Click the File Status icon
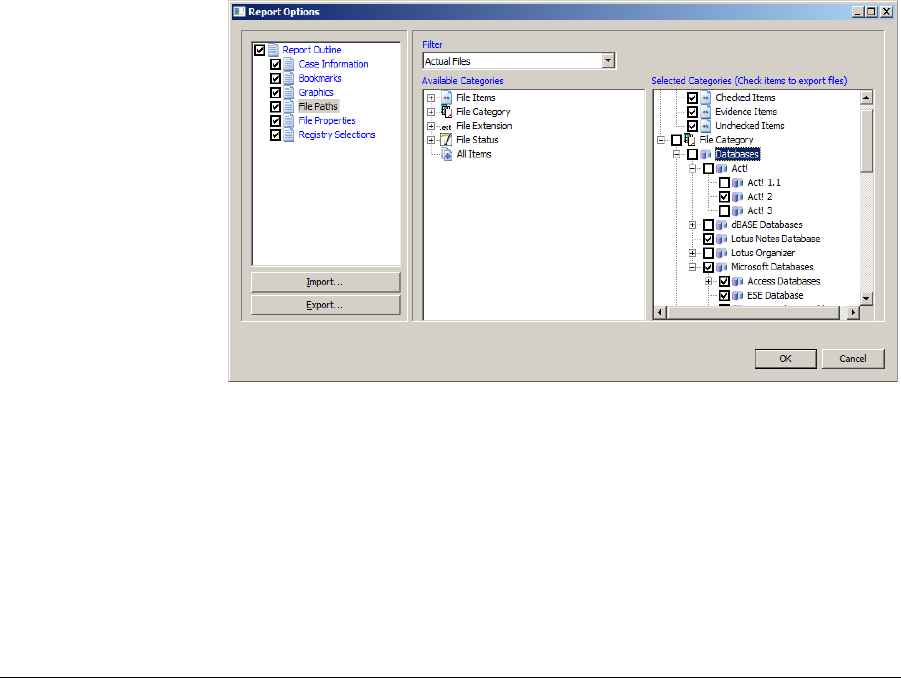This screenshot has width=901, height=678. [x=446, y=140]
